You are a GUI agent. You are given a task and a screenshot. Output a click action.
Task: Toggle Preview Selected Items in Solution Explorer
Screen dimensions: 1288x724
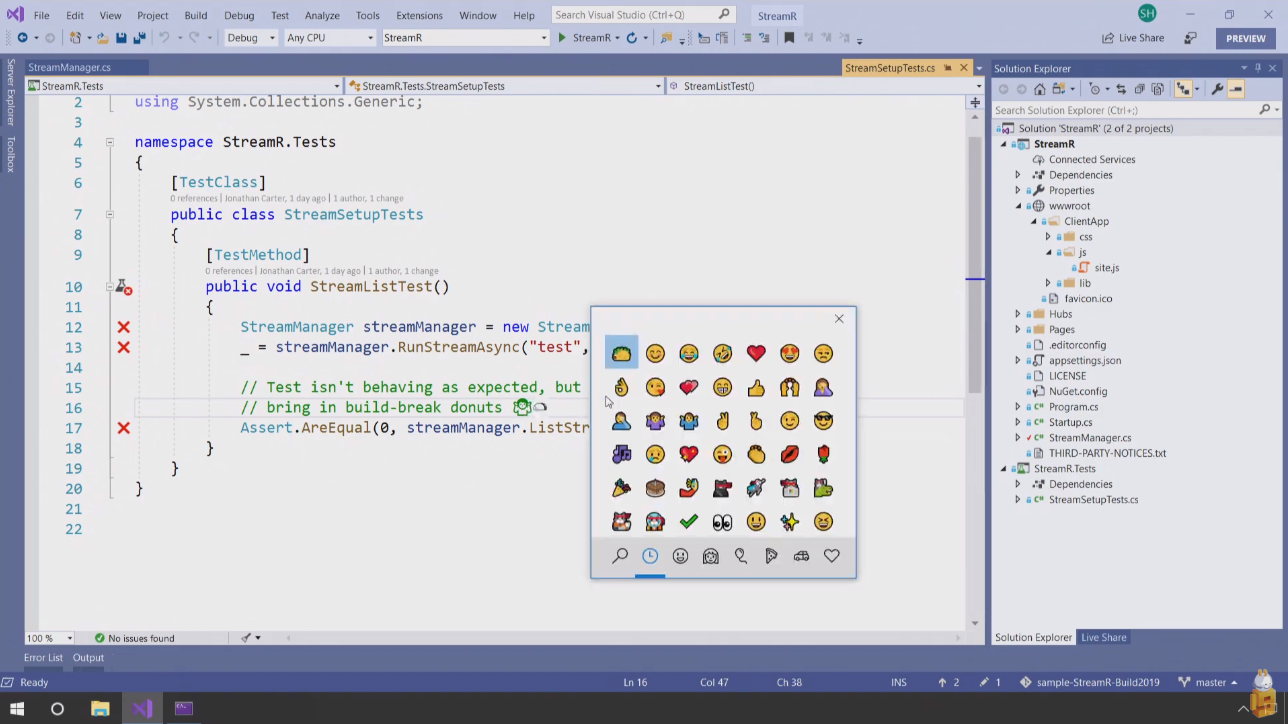(x=1236, y=89)
